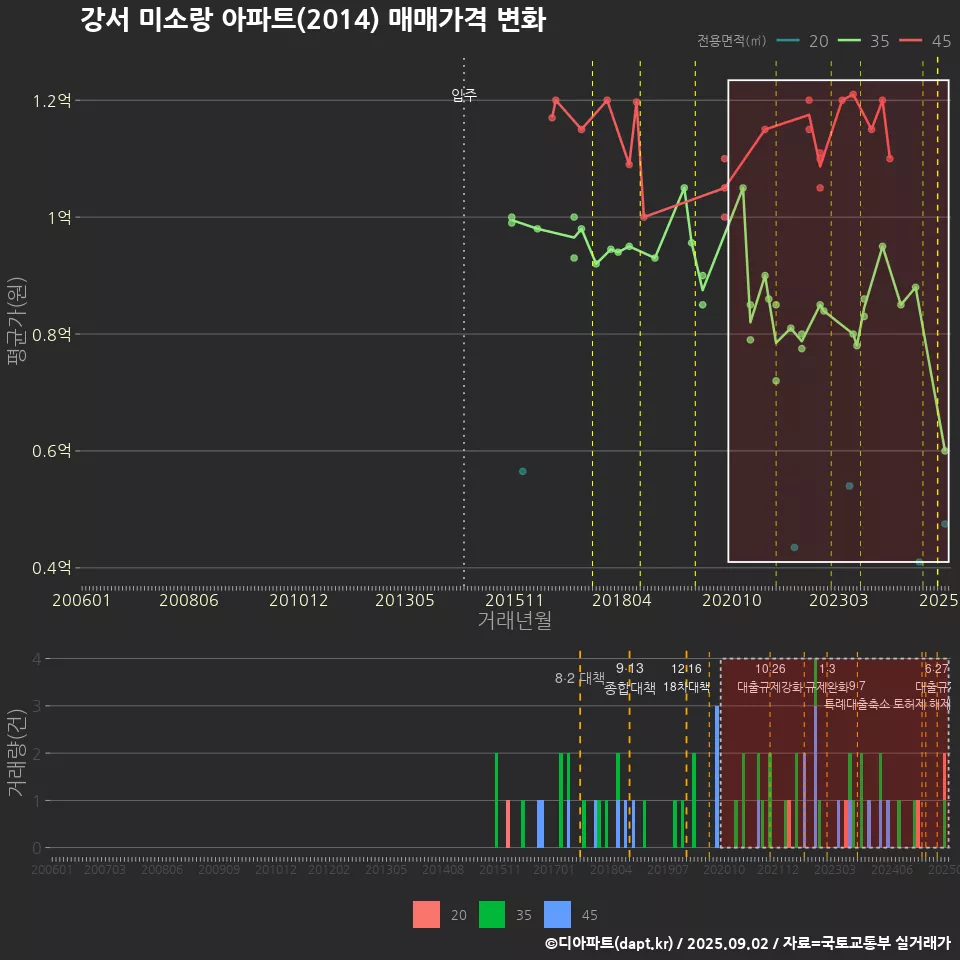Click '201804' on the price chart axis

coord(621,600)
